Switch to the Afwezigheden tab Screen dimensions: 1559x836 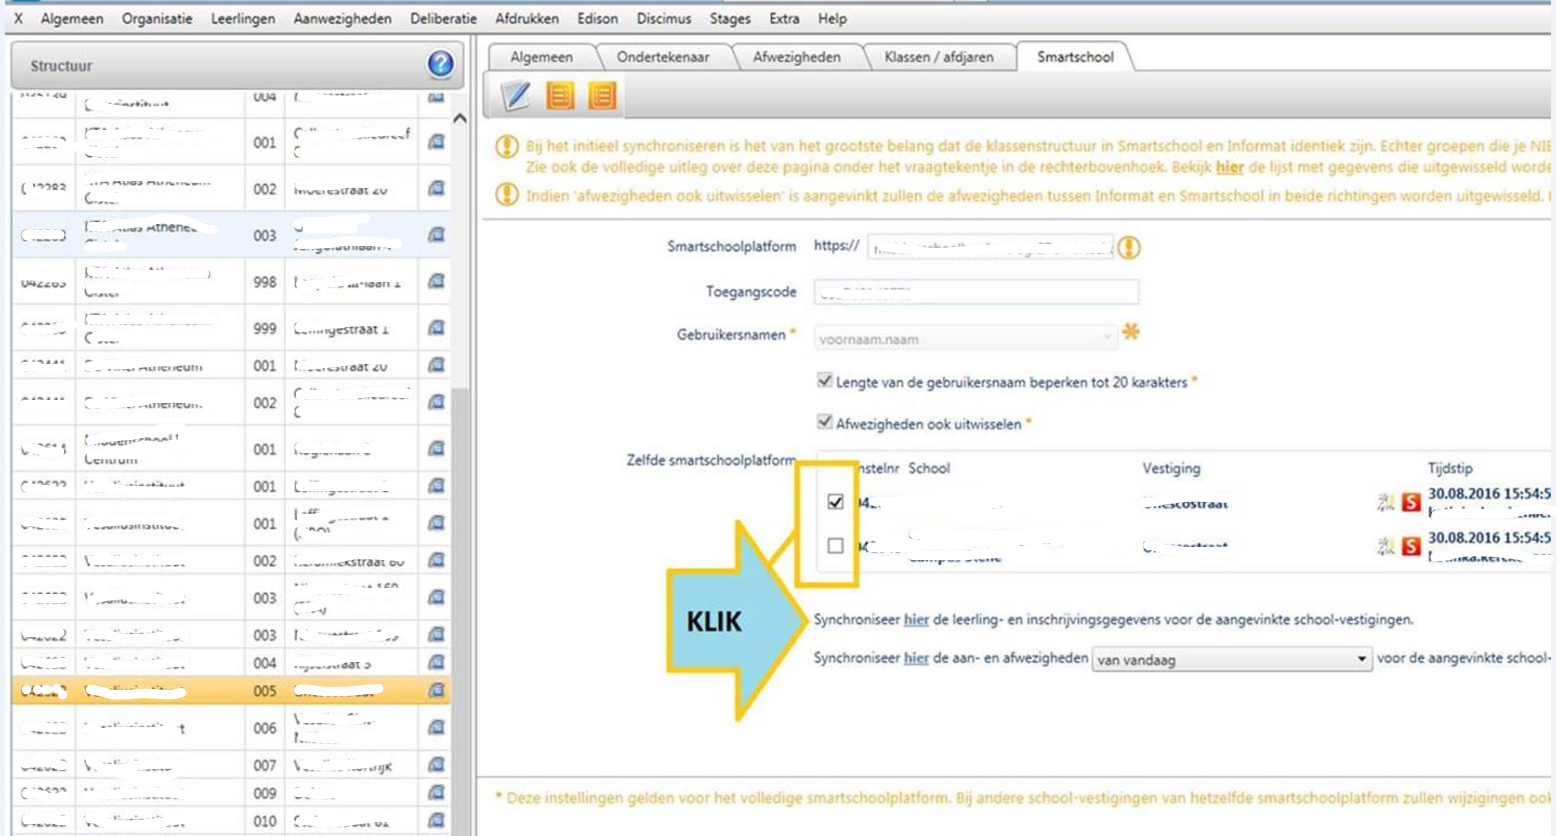pos(797,57)
